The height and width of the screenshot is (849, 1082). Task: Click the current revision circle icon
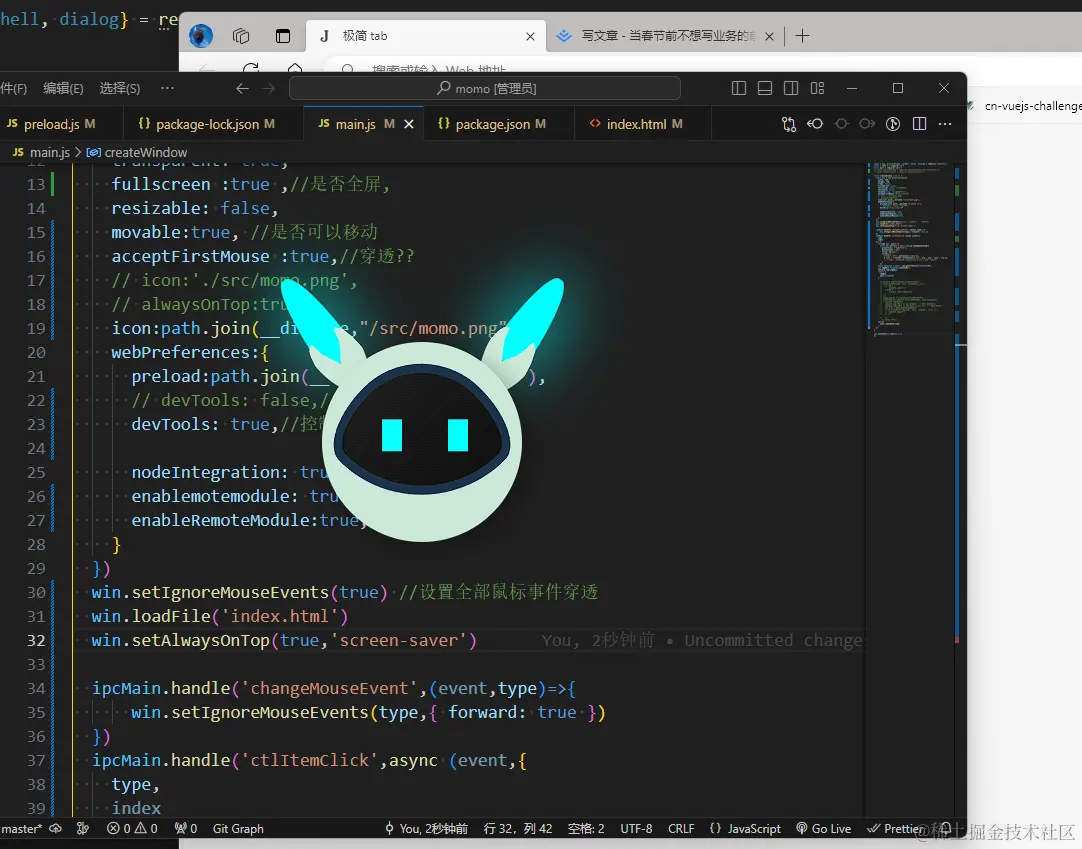coord(841,124)
